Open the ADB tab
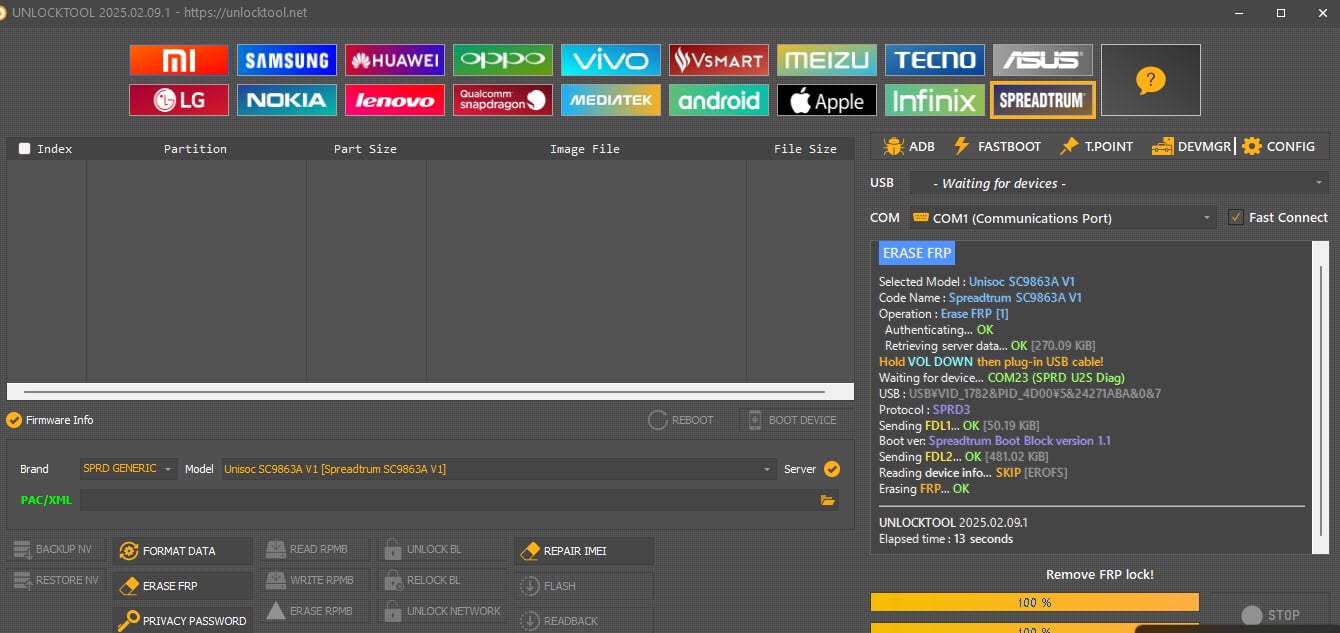The height and width of the screenshot is (633, 1340). 909,146
